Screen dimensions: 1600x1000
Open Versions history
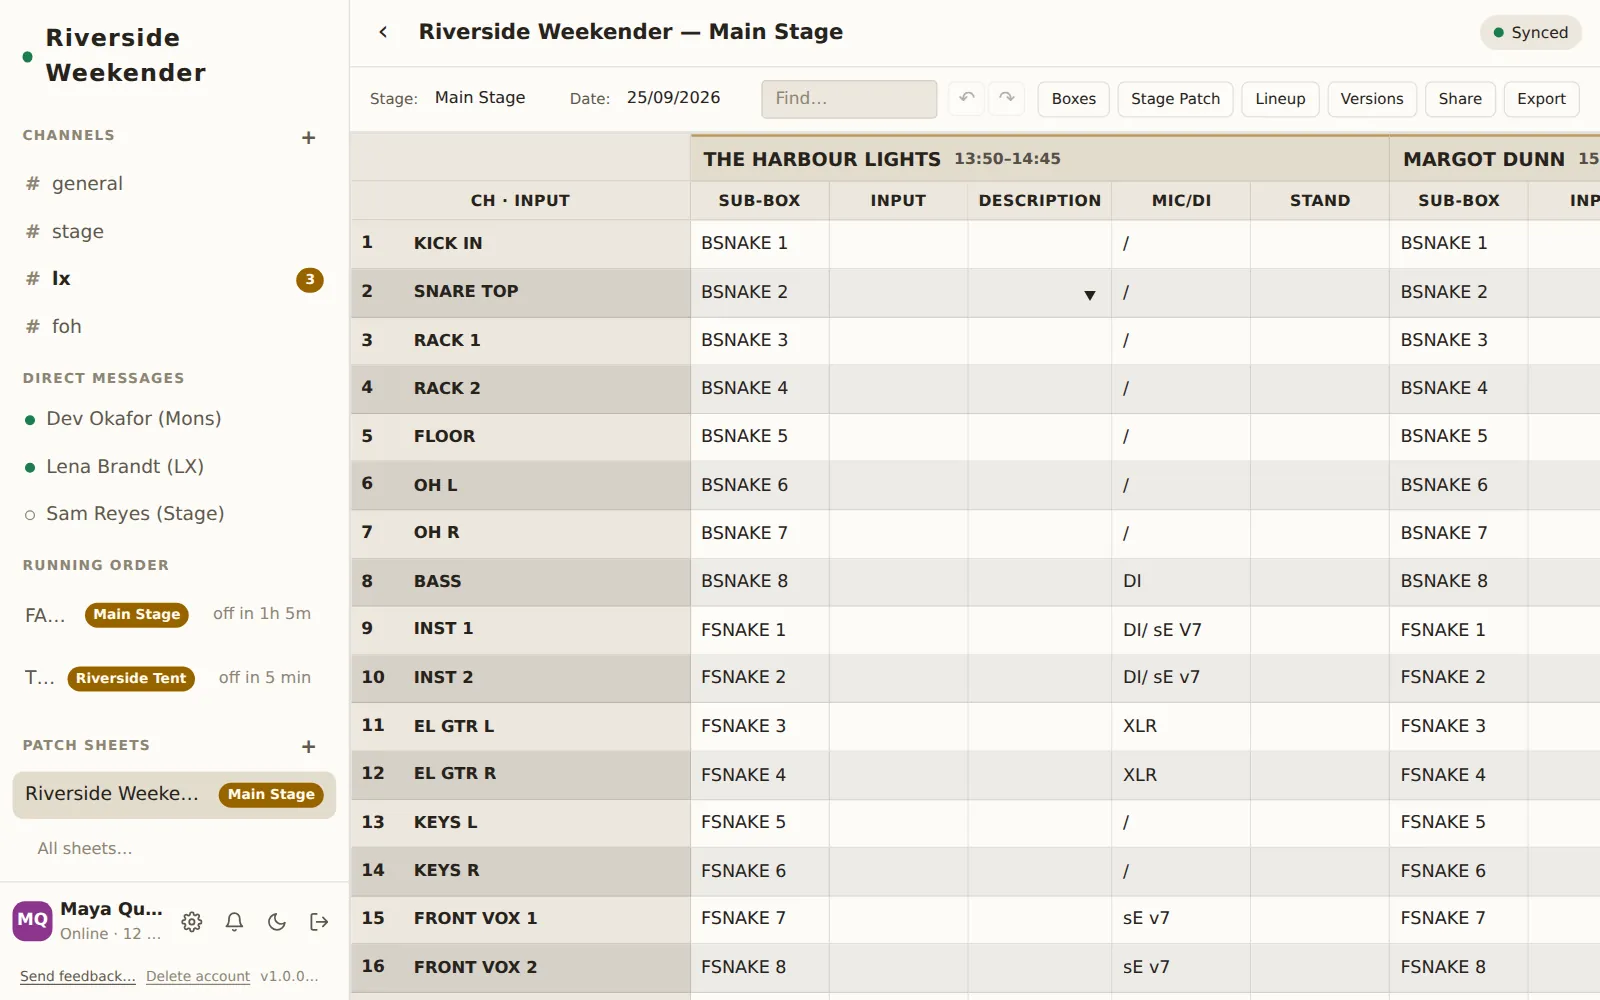click(x=1372, y=99)
